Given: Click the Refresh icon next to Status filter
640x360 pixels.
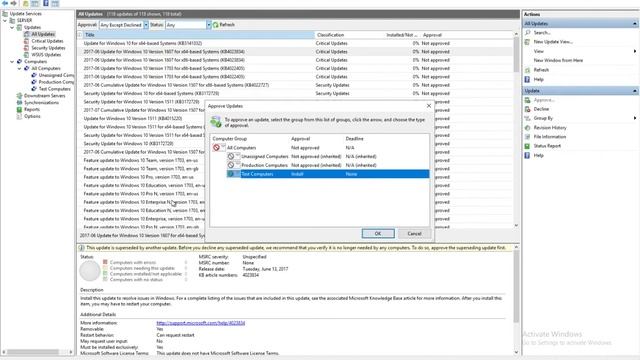Looking at the screenshot, I should (216, 25).
